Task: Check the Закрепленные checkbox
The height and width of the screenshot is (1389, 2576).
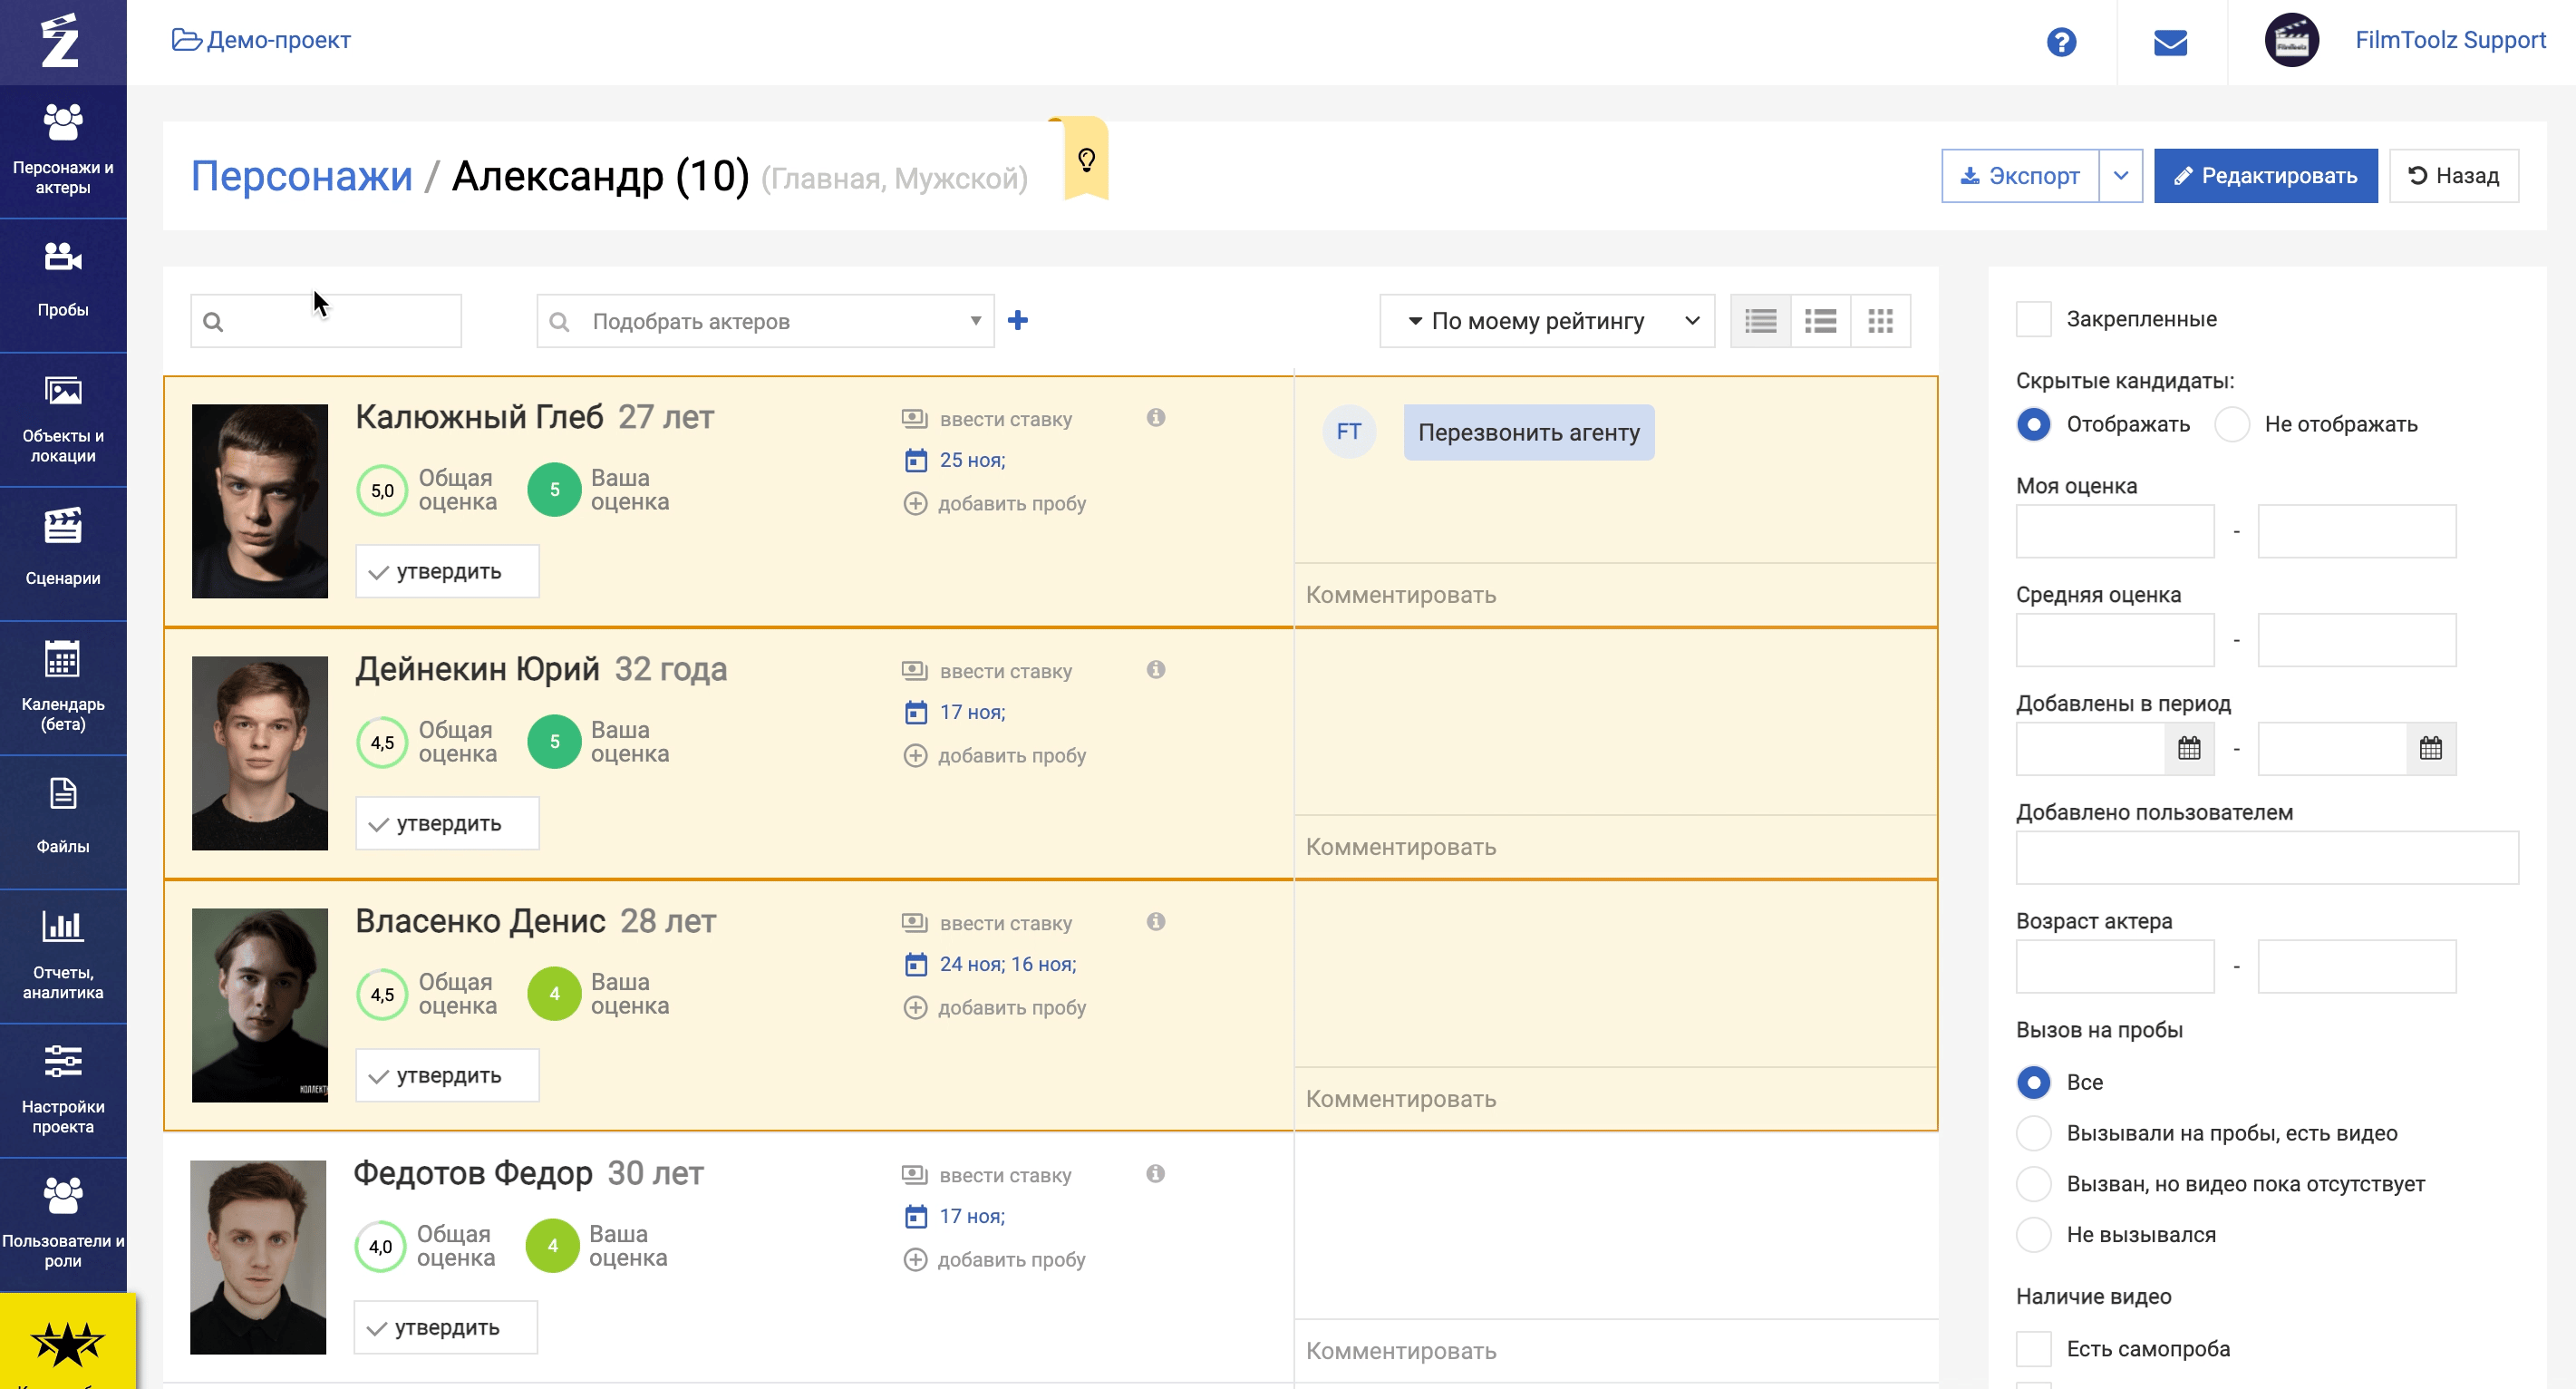Action: click(x=2034, y=319)
